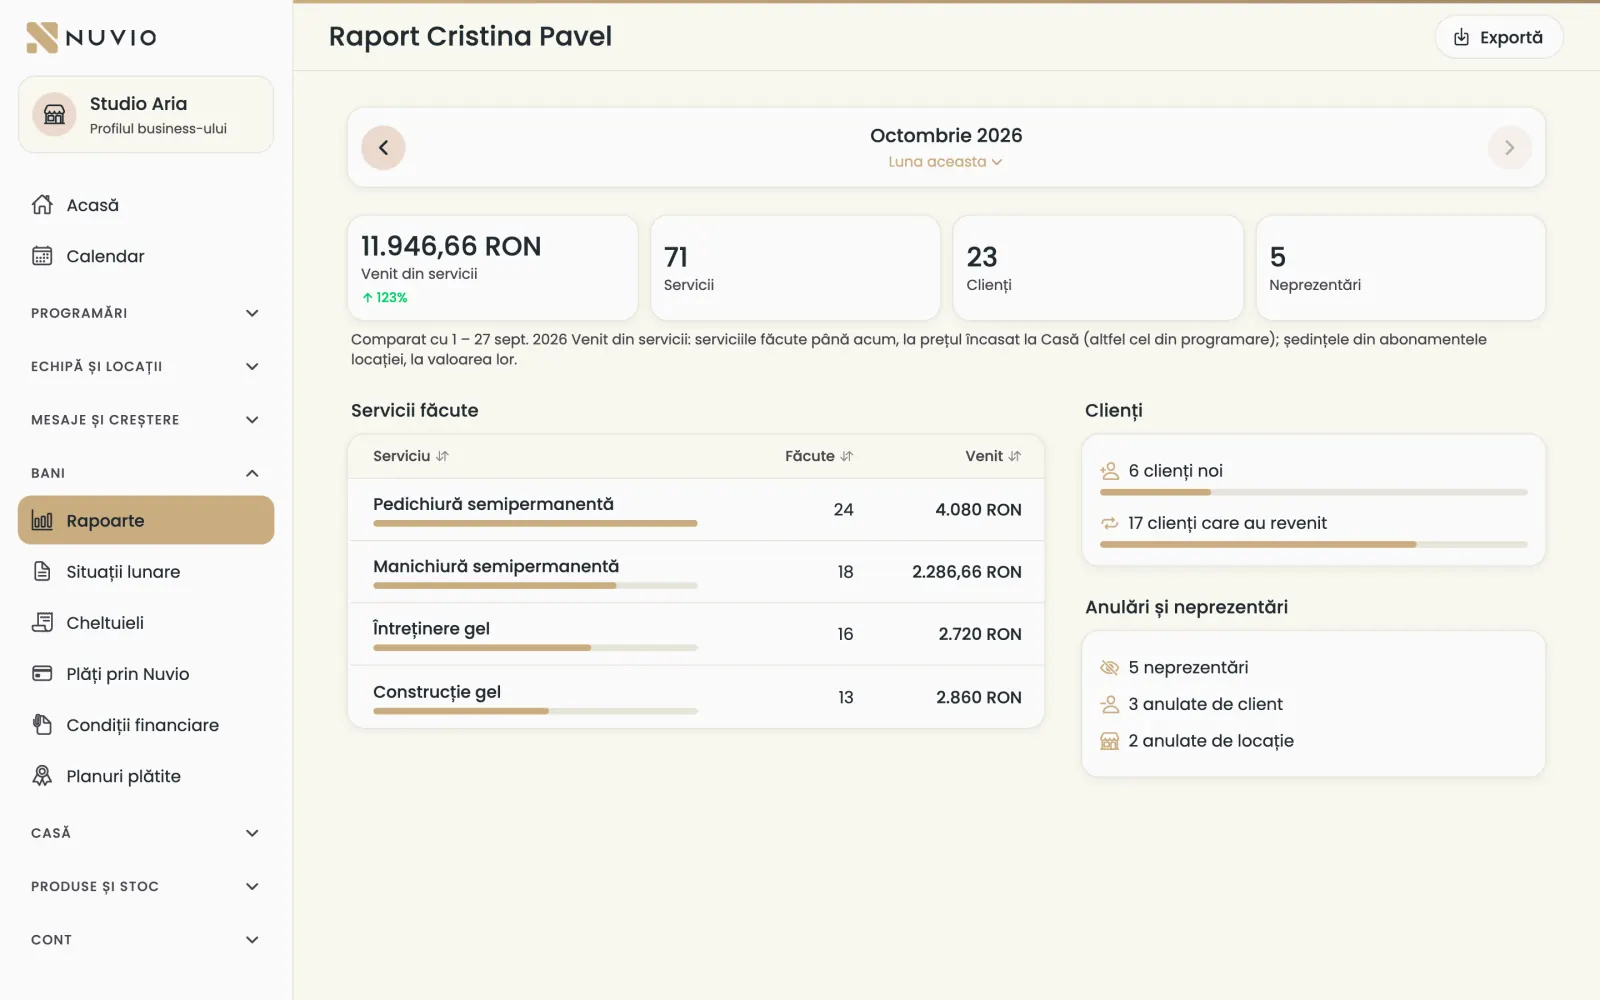Click the neprezentări crossed-eye icon
The image size is (1600, 1000).
tap(1109, 667)
